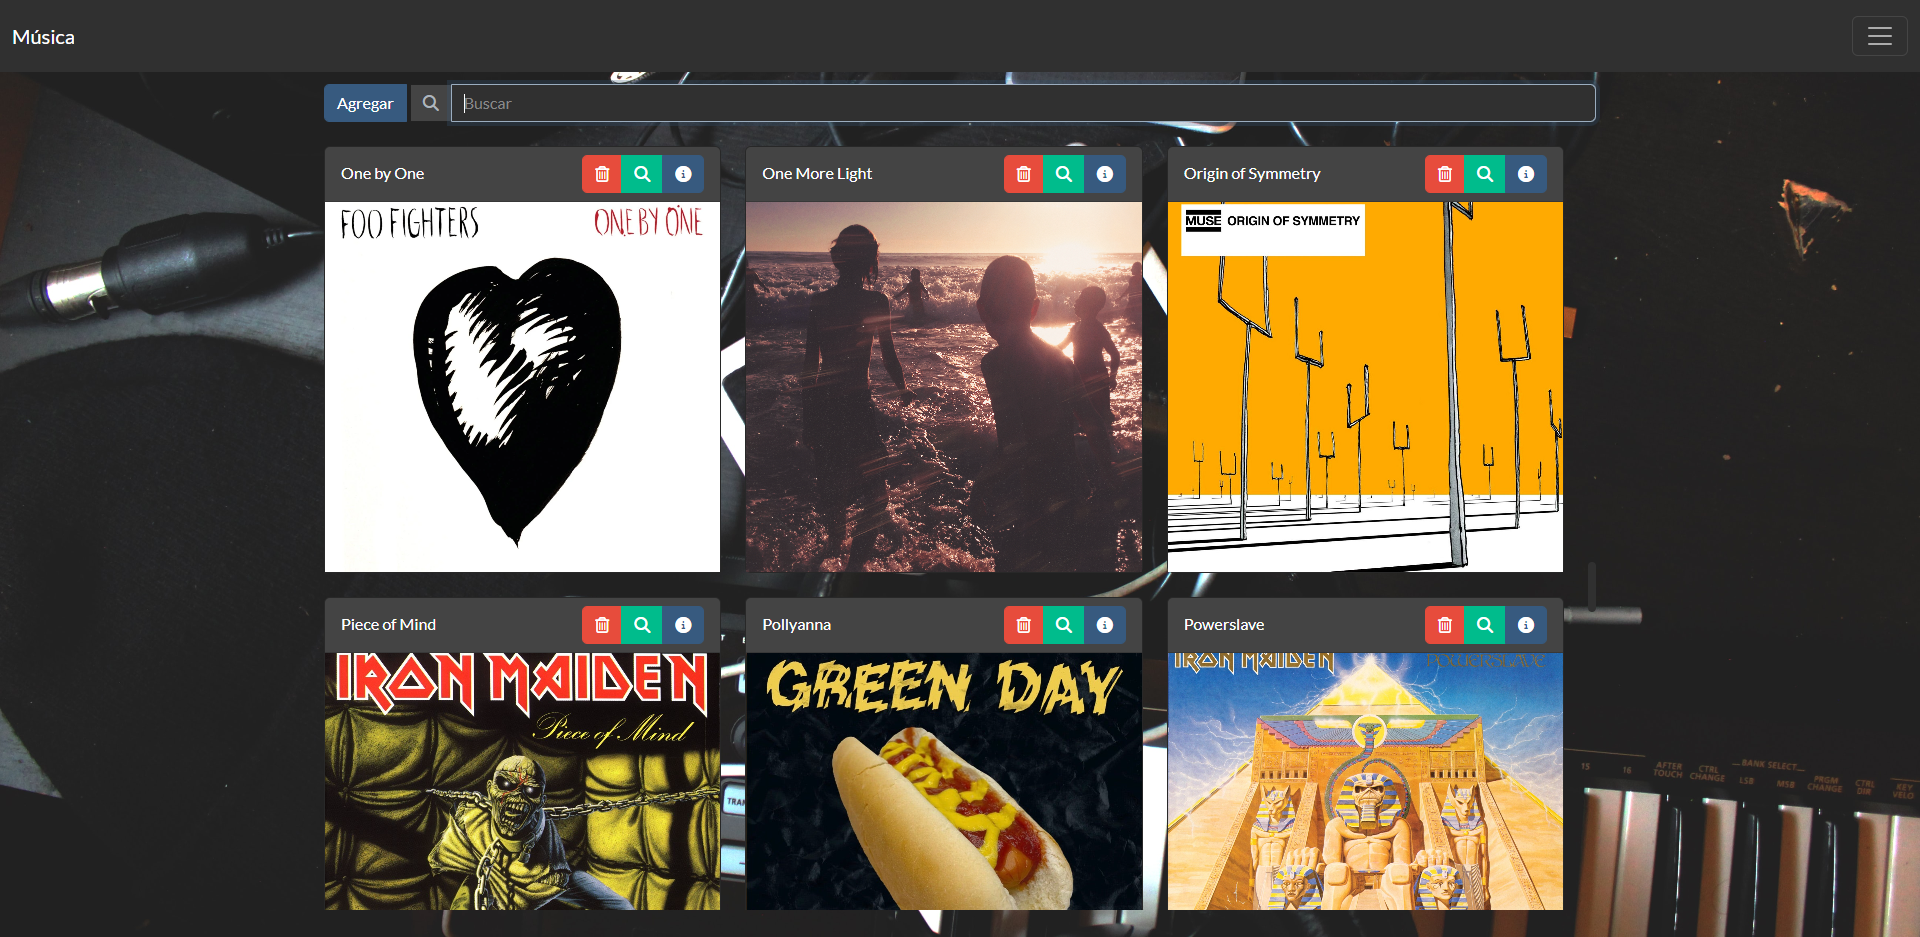This screenshot has width=1920, height=937.
Task: Select the 'Powerslave' card title
Action: [x=1224, y=625]
